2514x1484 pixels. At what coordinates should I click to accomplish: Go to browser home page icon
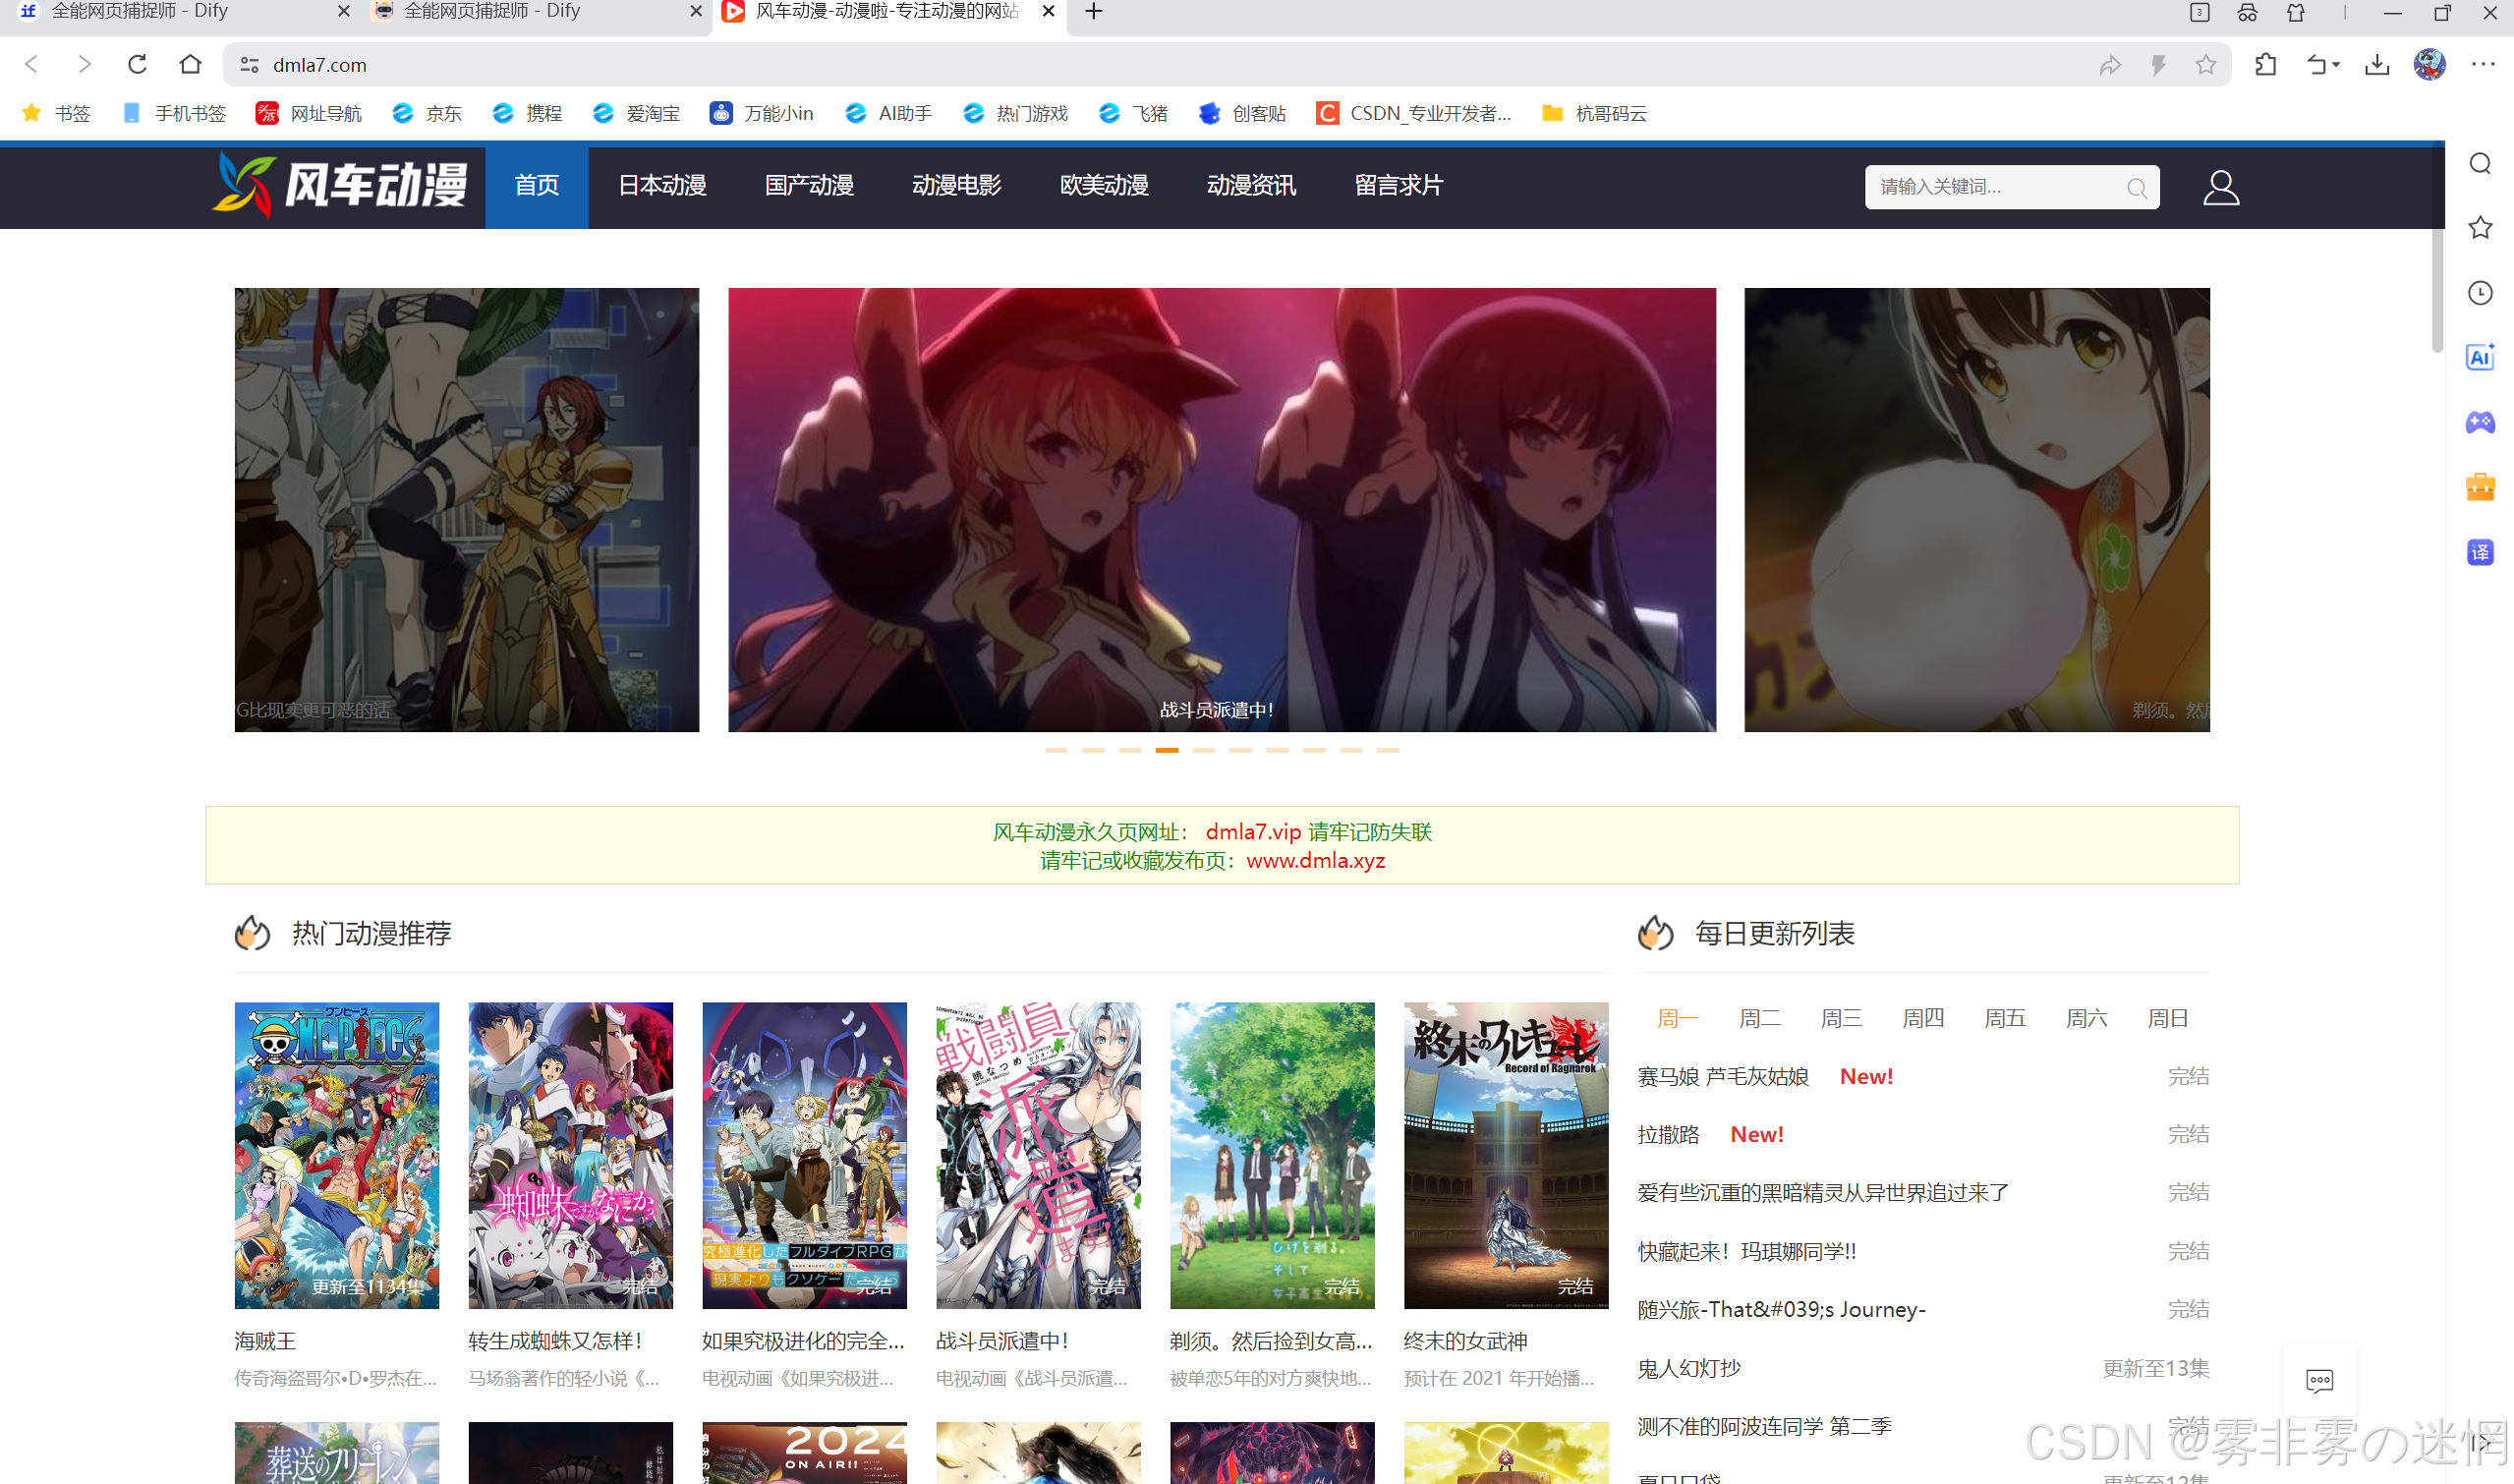(x=190, y=65)
